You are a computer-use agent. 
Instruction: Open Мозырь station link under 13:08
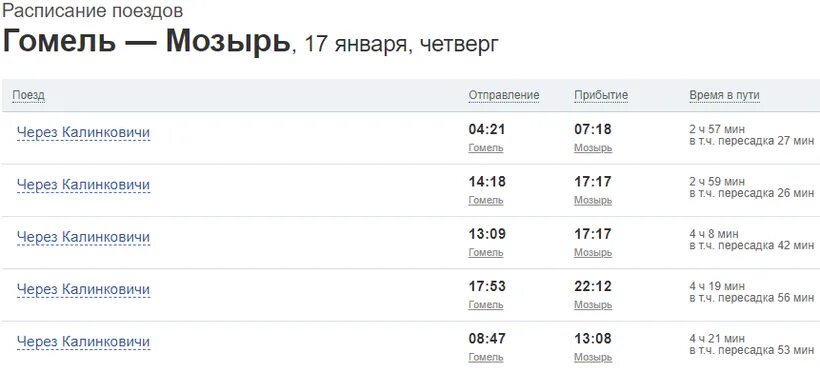[x=593, y=357]
